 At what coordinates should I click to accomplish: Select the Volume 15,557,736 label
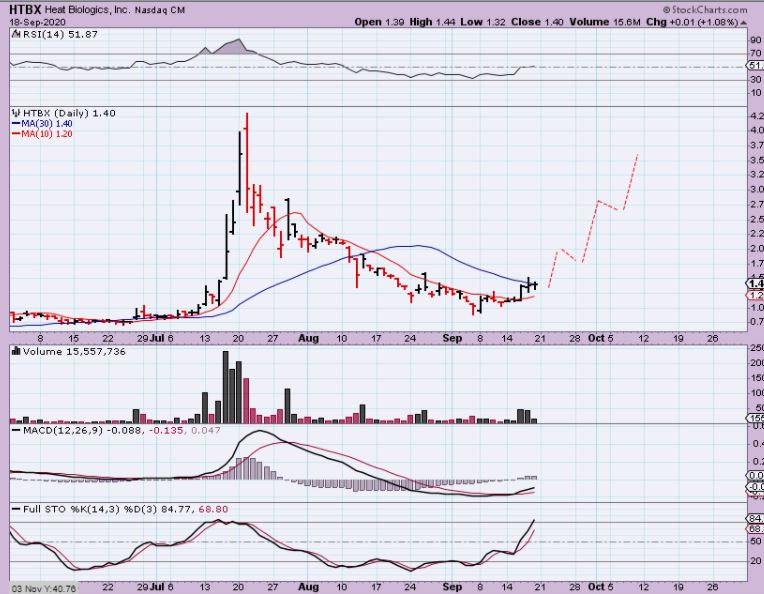coord(74,351)
